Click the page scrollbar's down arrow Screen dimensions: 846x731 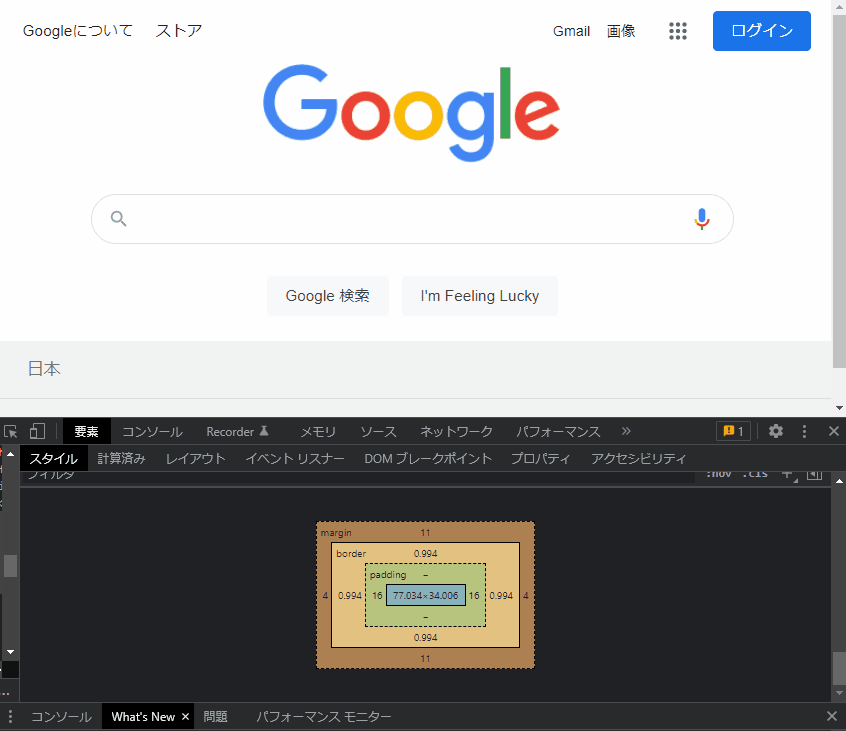click(x=839, y=408)
